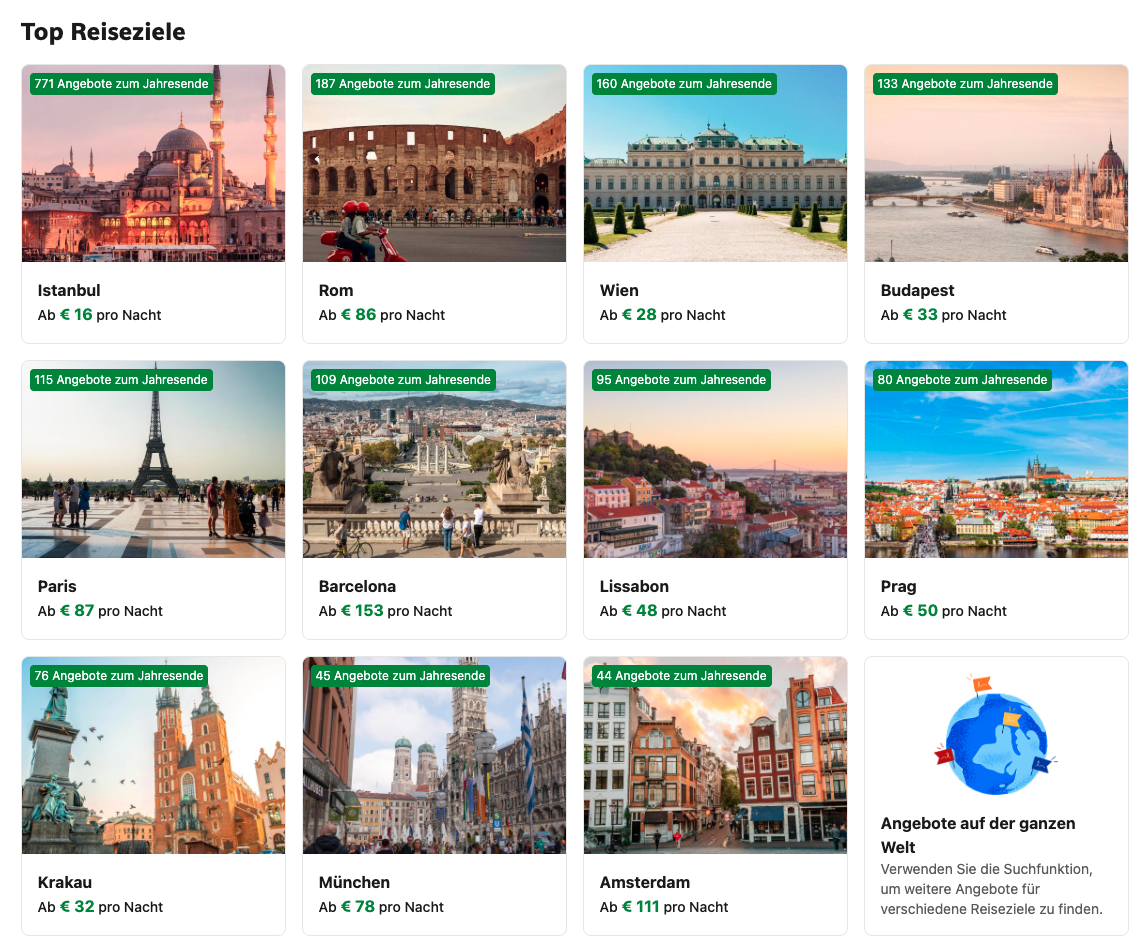This screenshot has height=946, width=1145.
Task: Click the Krakau church photo
Action: tap(153, 755)
